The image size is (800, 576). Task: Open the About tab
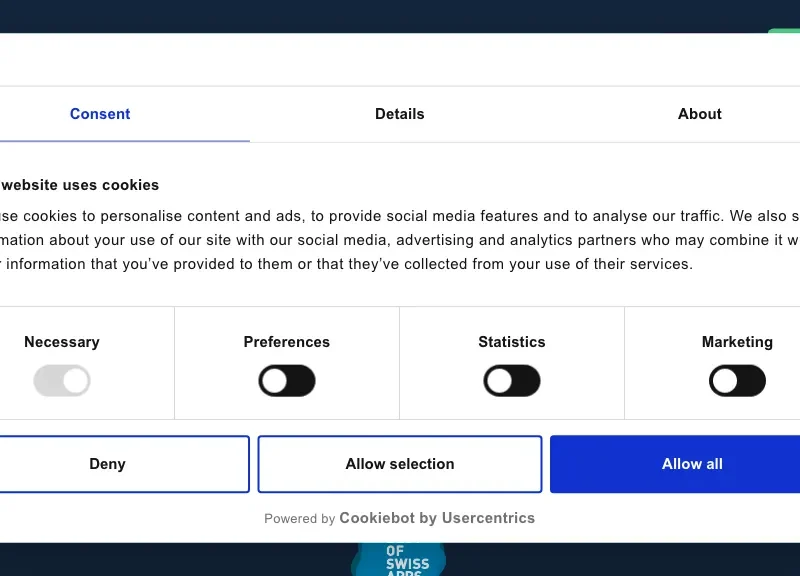pos(699,114)
